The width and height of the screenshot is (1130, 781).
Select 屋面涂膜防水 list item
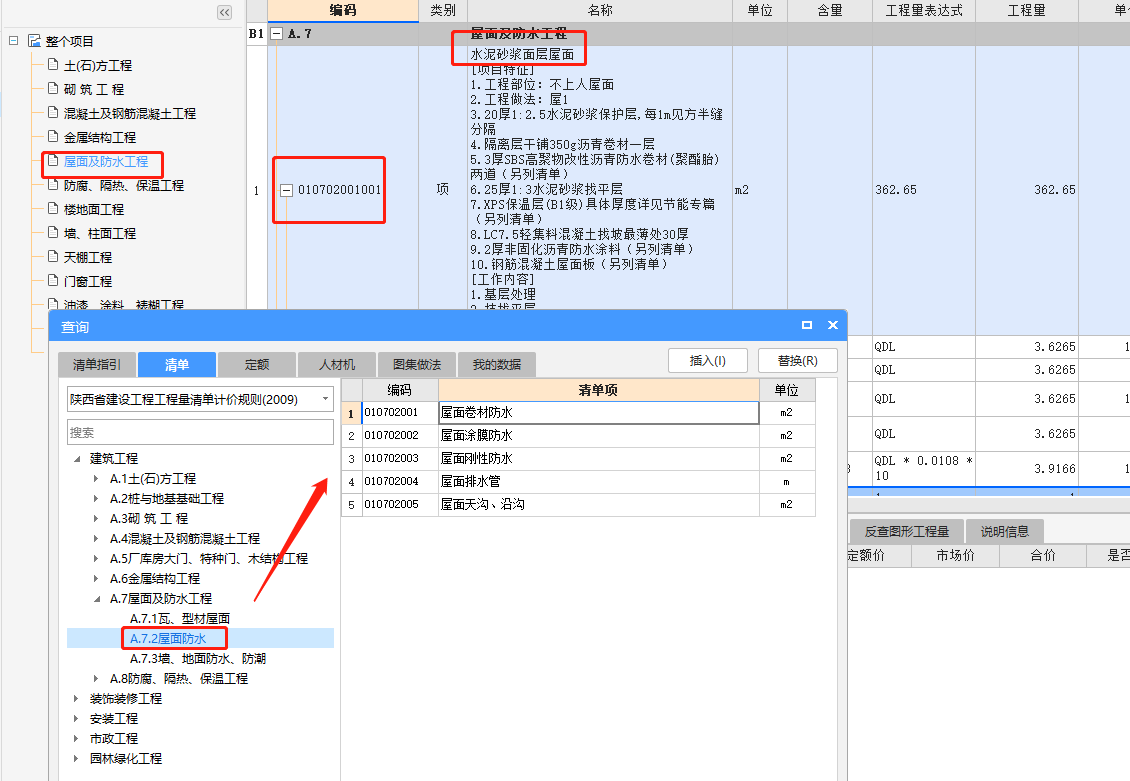tap(598, 436)
